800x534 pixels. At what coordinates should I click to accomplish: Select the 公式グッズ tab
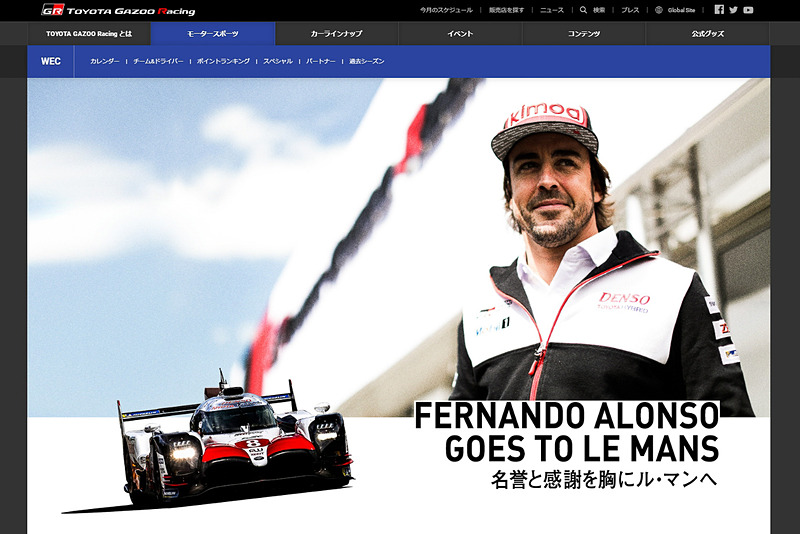(708, 34)
